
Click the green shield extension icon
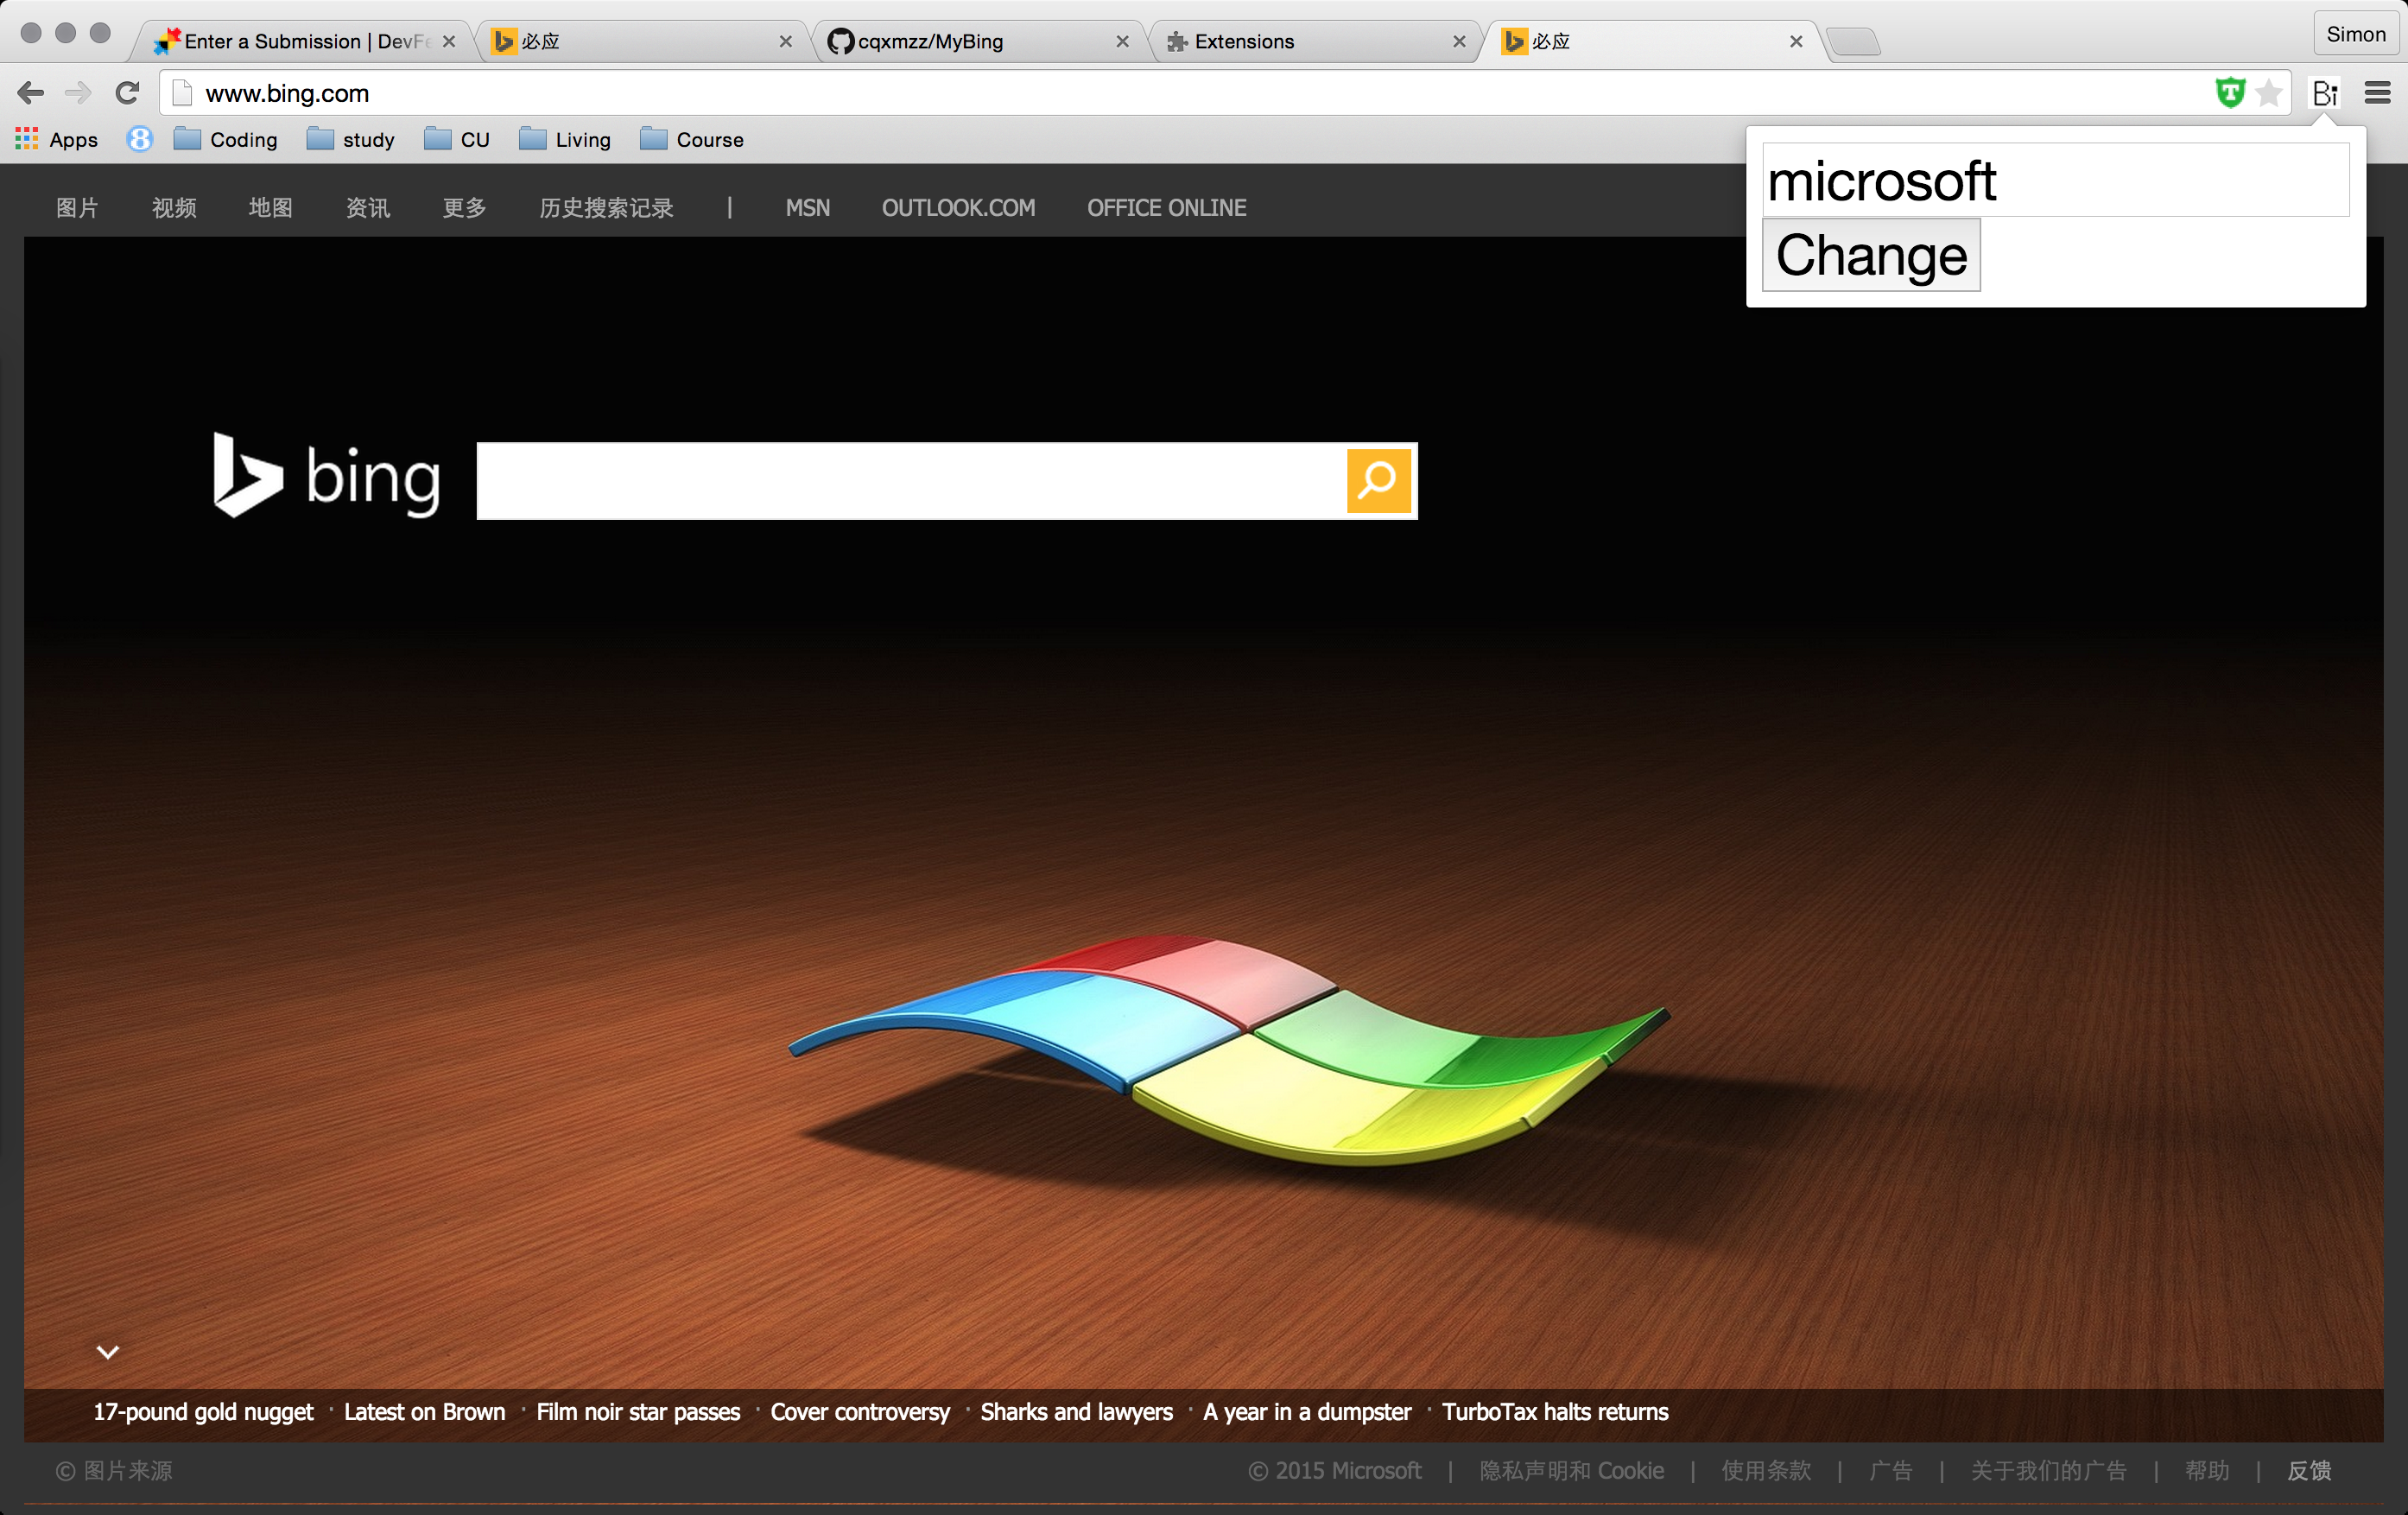pos(2230,93)
